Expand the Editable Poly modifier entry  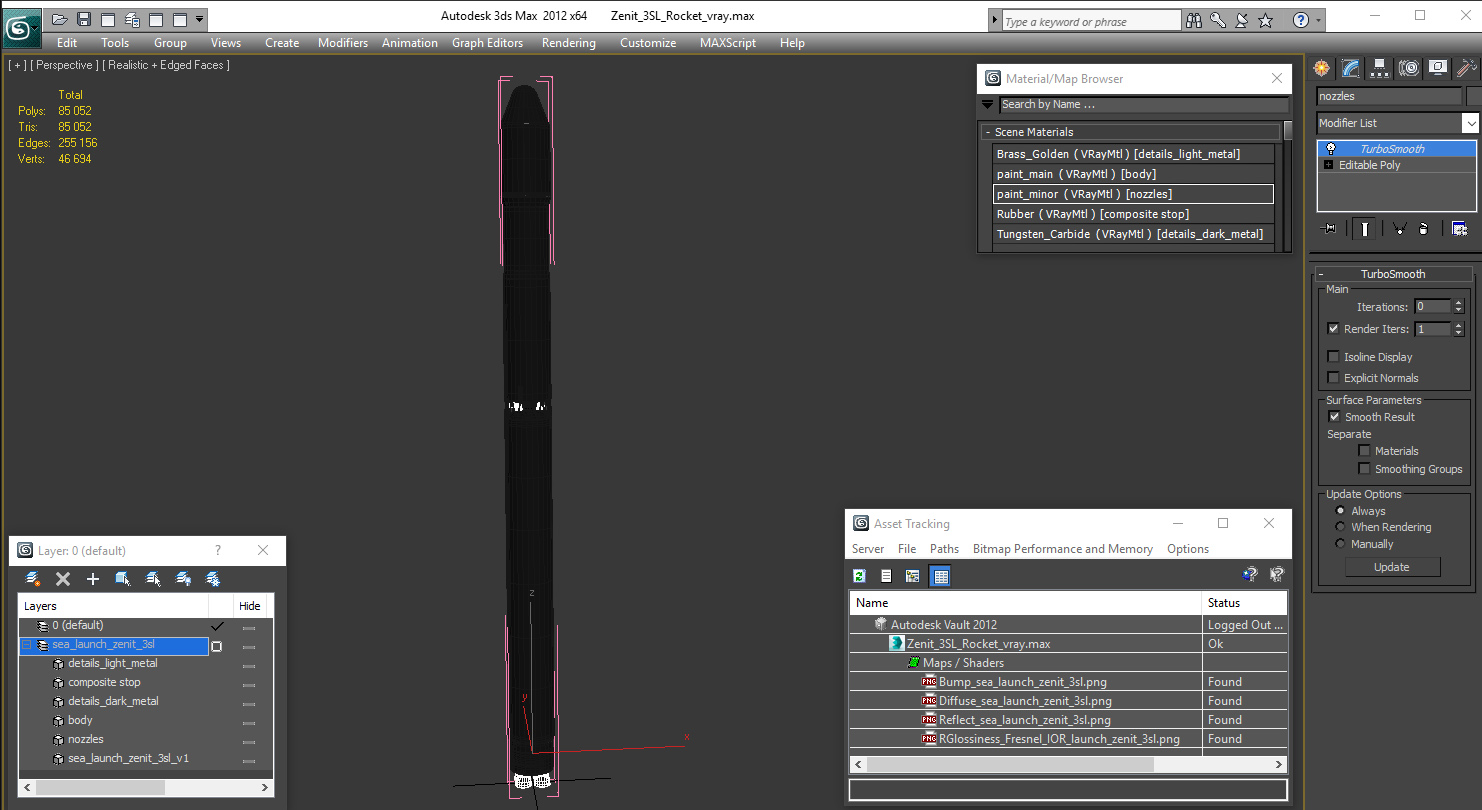pyautogui.click(x=1329, y=165)
